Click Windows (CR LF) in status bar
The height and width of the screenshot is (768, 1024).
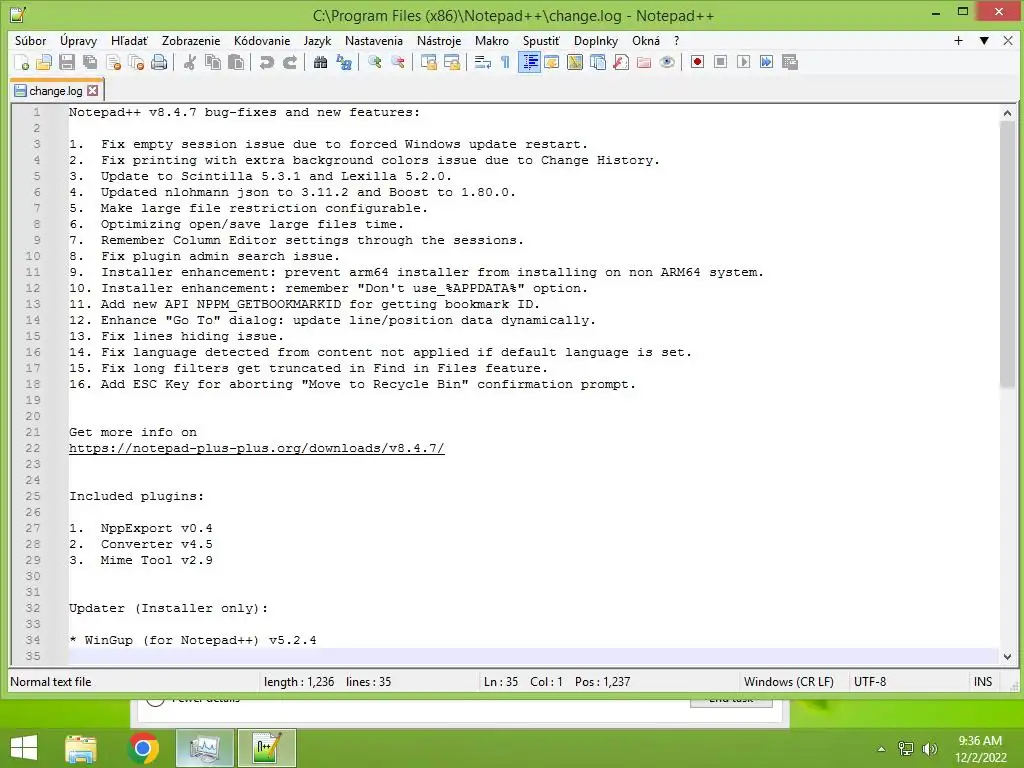pyautogui.click(x=788, y=682)
